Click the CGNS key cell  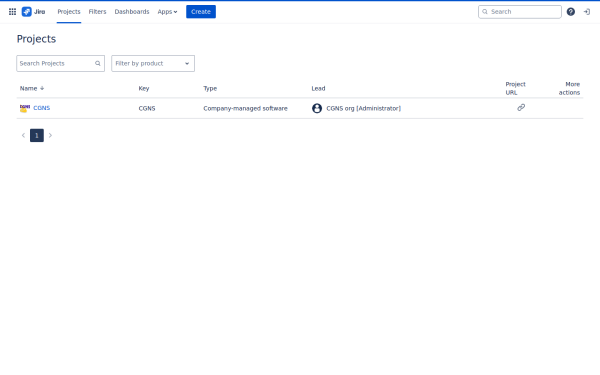click(147, 108)
